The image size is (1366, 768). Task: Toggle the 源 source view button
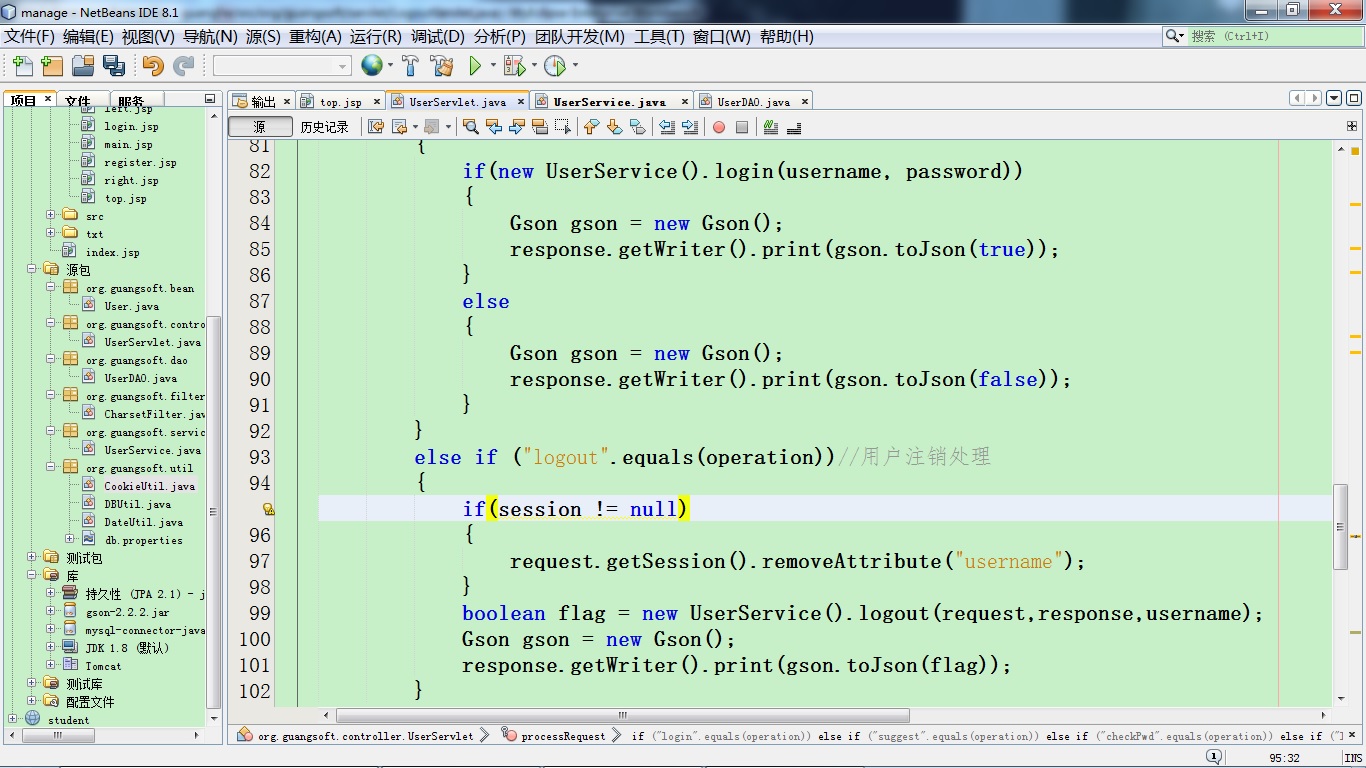point(259,127)
